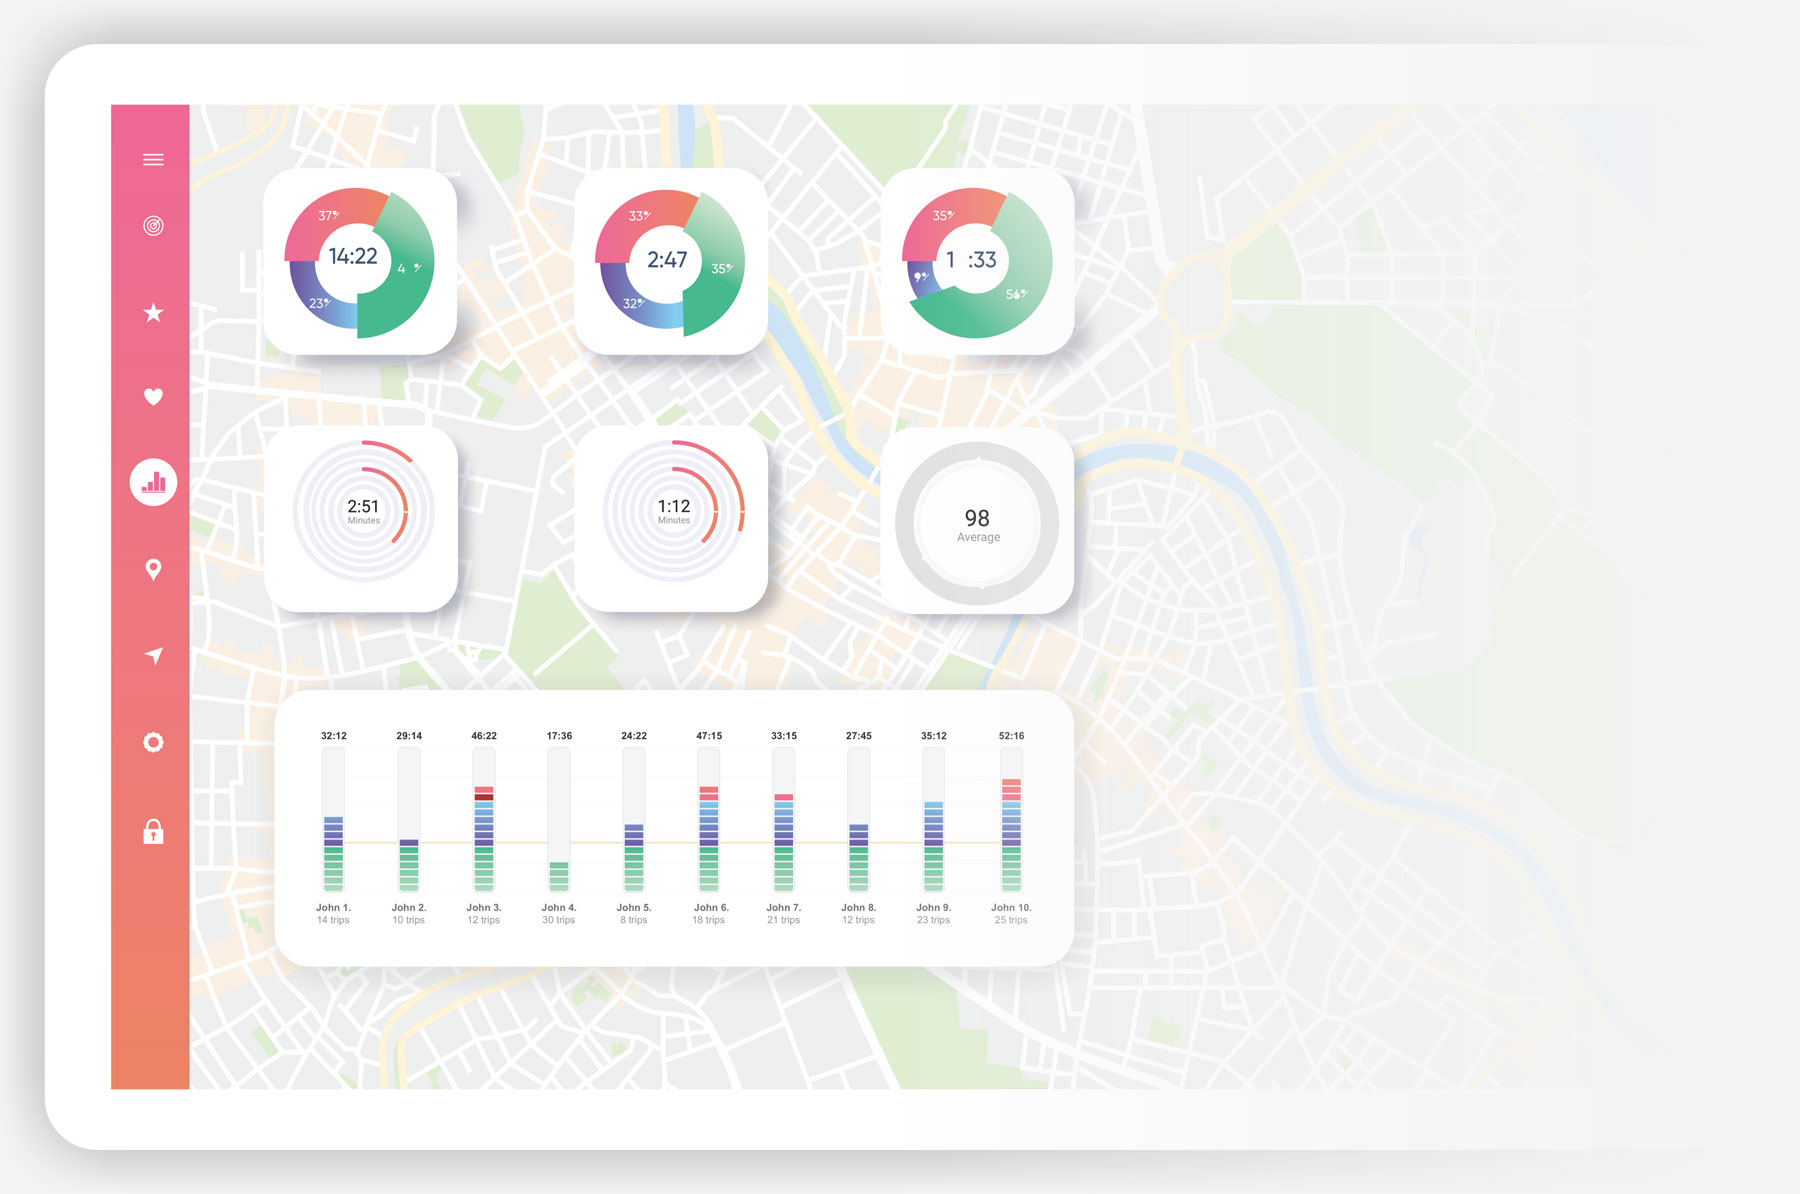Image resolution: width=1800 pixels, height=1194 pixels.
Task: Click the 29:14 time label
Action: [409, 736]
